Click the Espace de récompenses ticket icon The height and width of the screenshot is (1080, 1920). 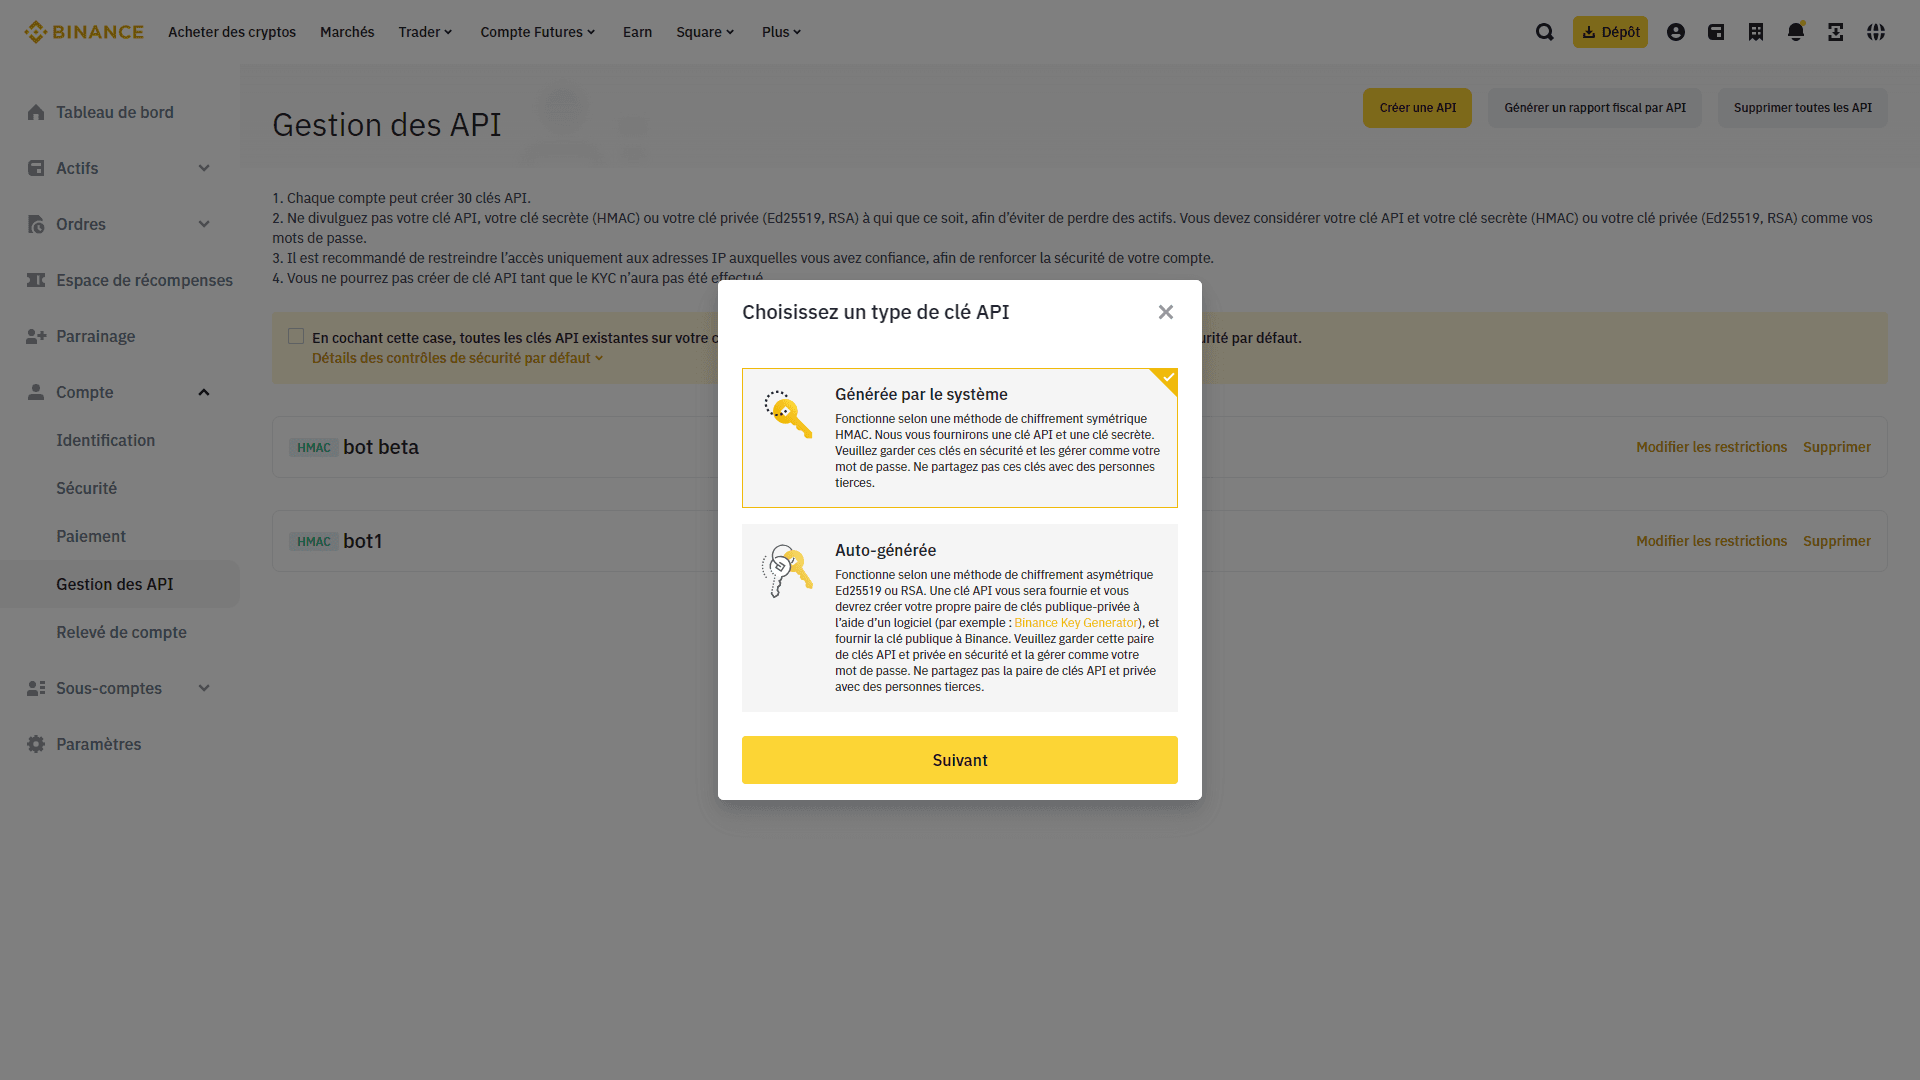tap(36, 280)
